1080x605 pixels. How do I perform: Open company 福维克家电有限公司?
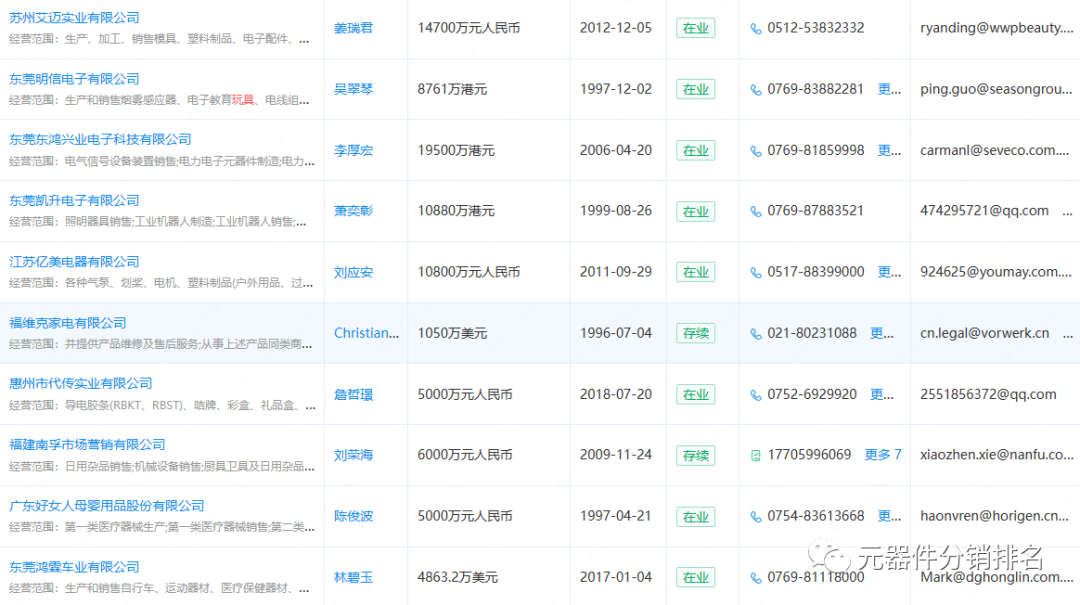pos(68,322)
